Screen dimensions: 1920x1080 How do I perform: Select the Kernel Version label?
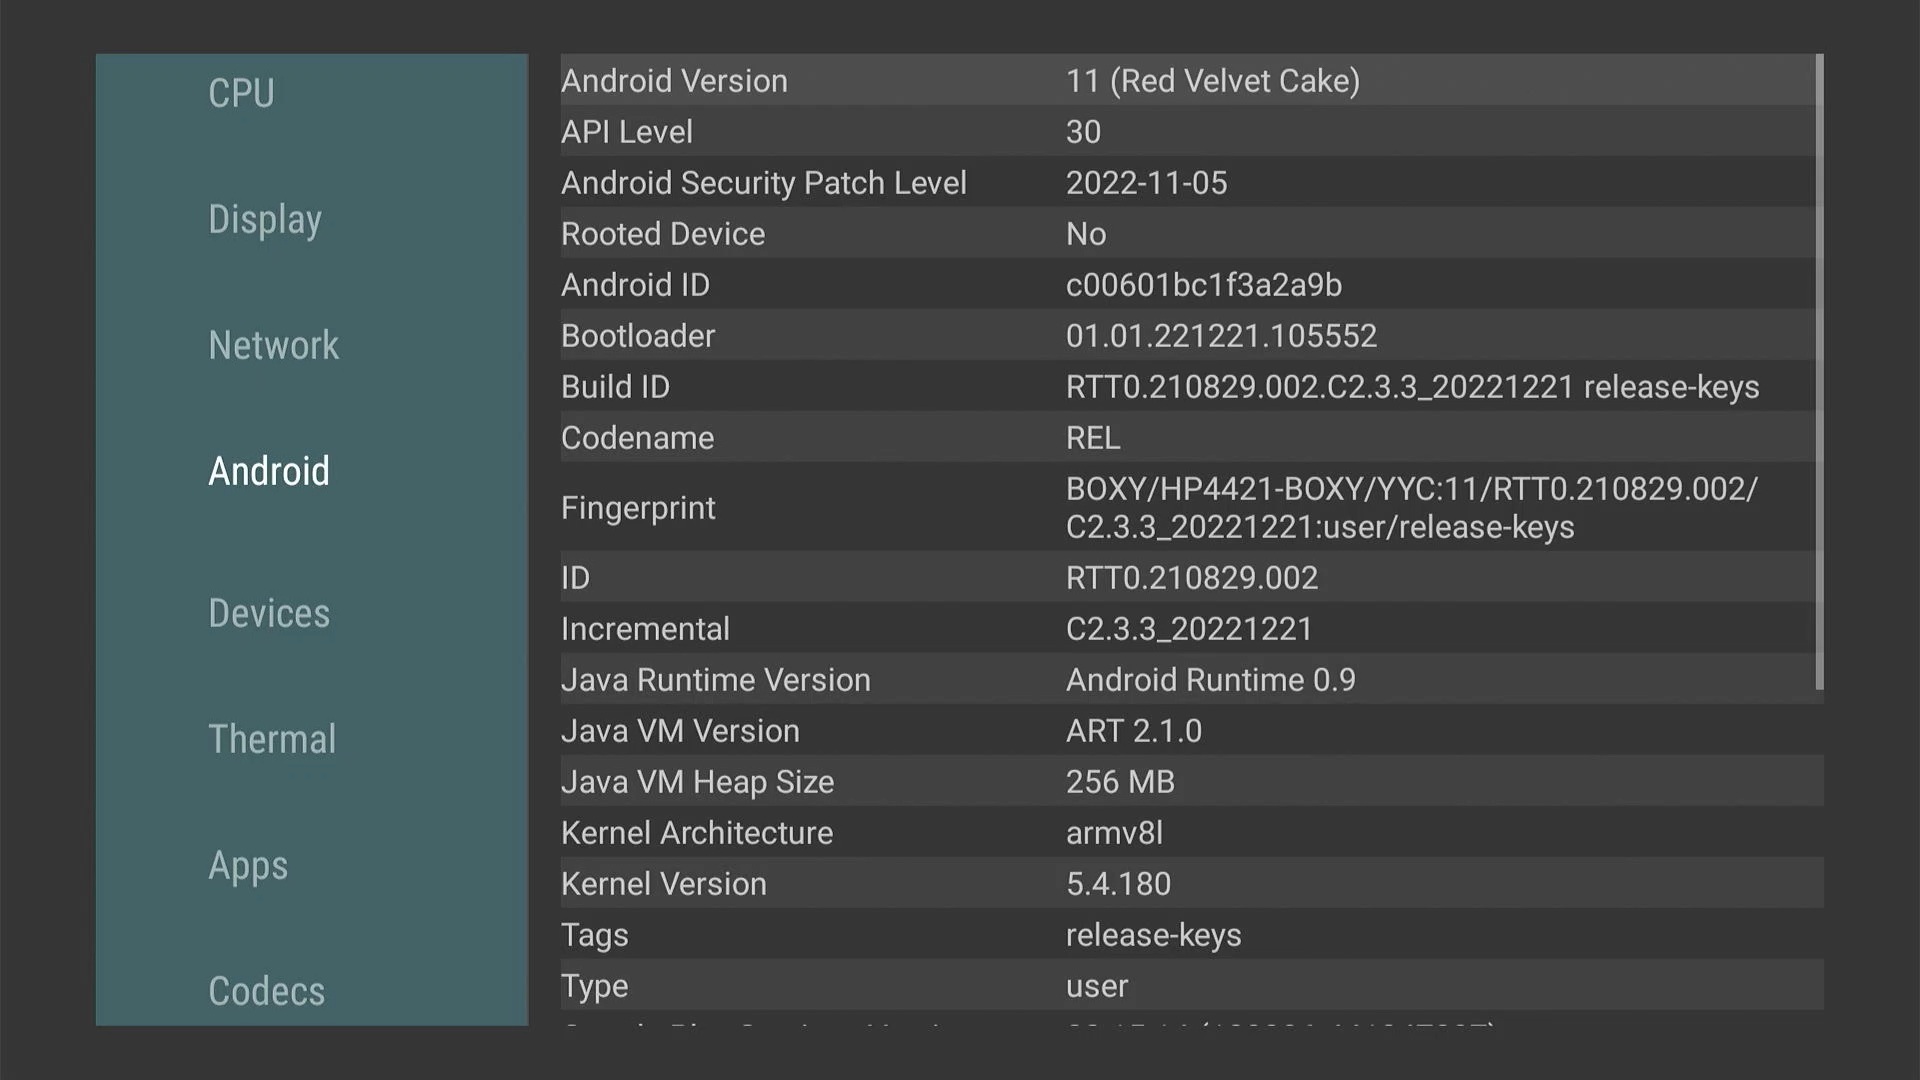(x=664, y=884)
